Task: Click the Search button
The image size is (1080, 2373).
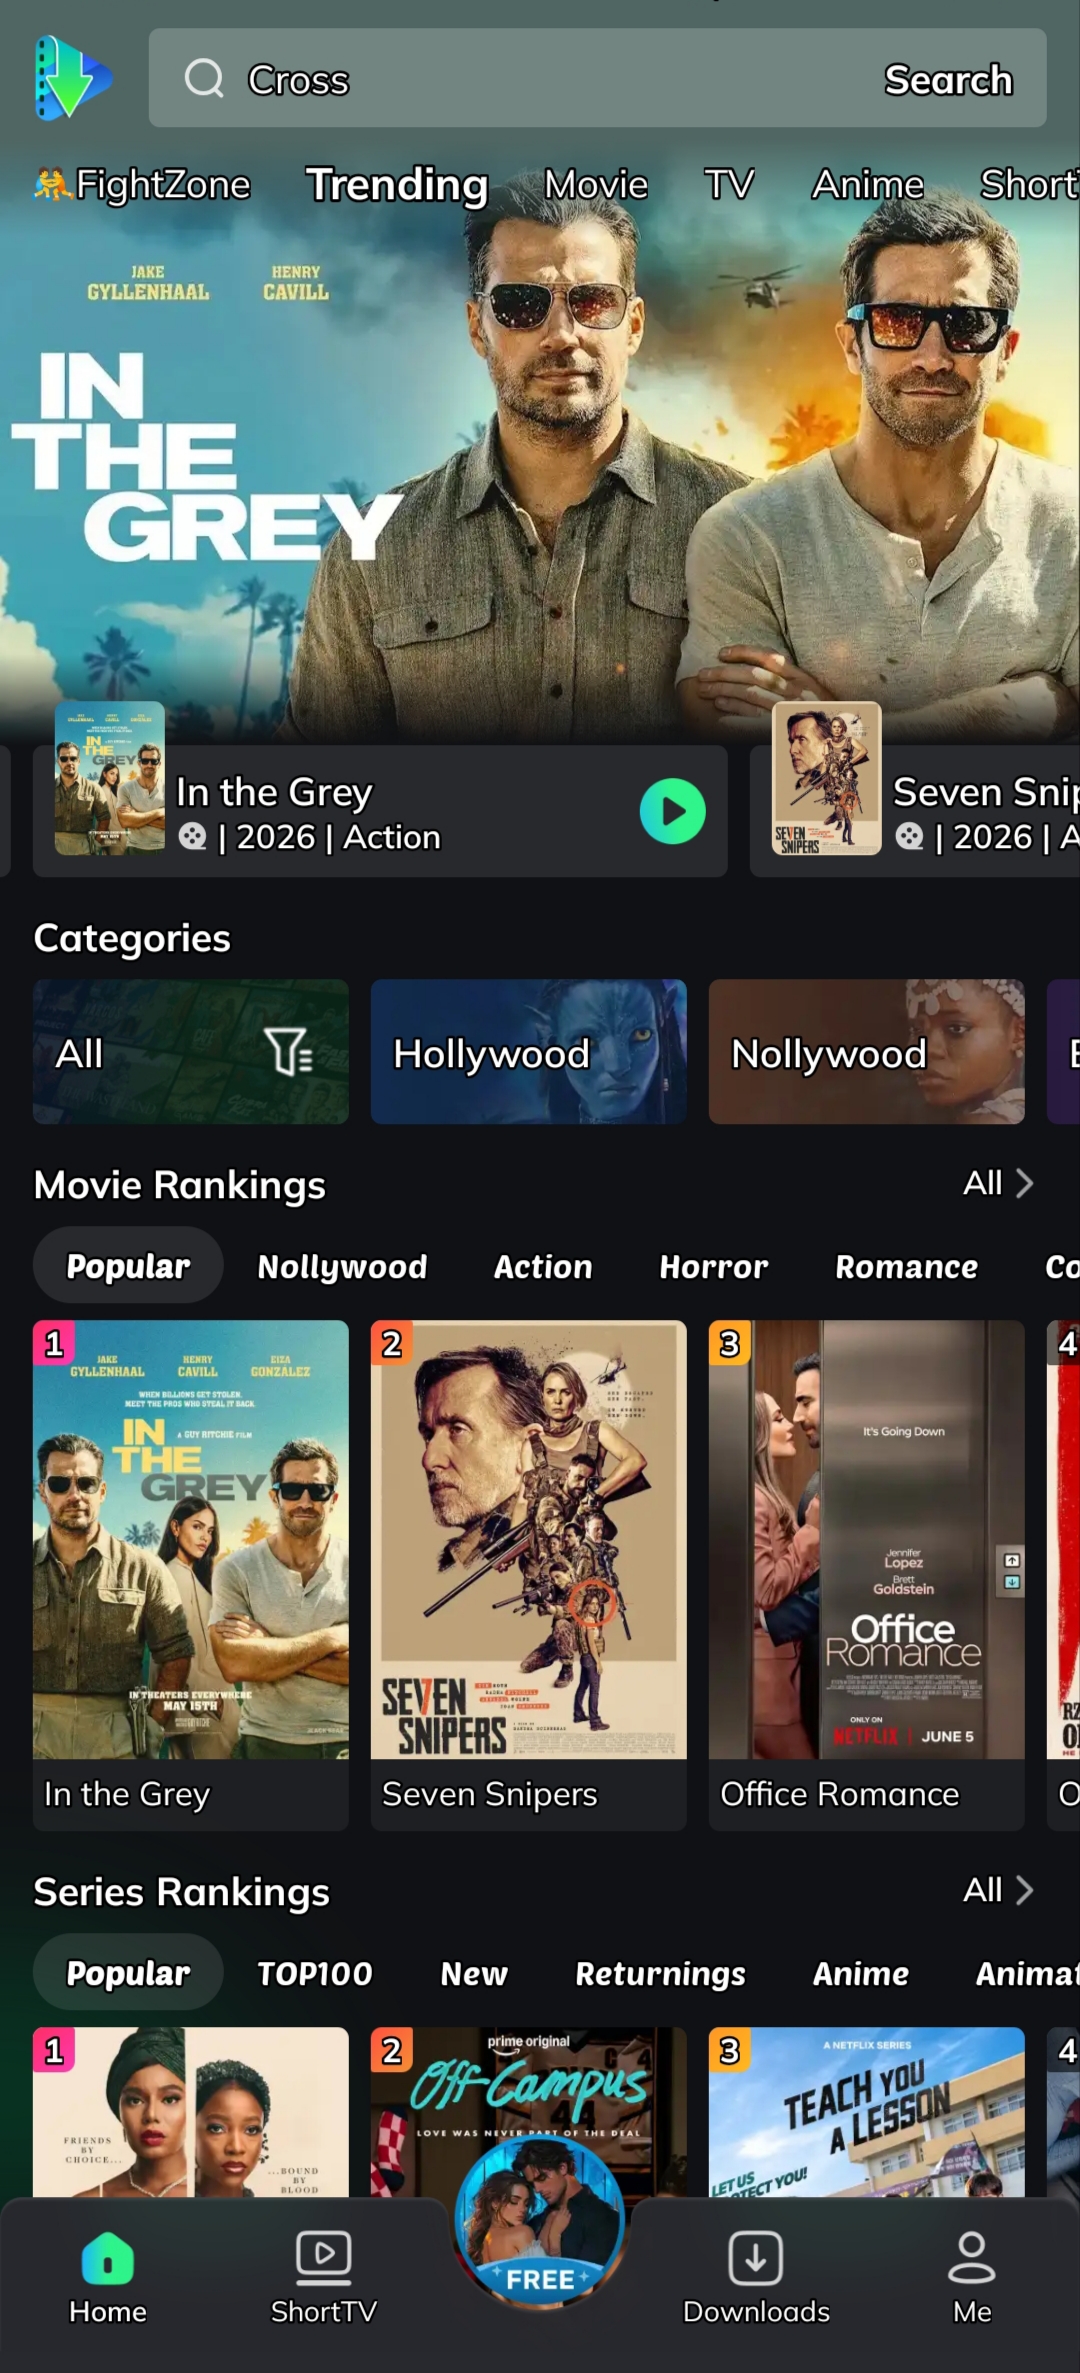Action: pyautogui.click(x=948, y=79)
